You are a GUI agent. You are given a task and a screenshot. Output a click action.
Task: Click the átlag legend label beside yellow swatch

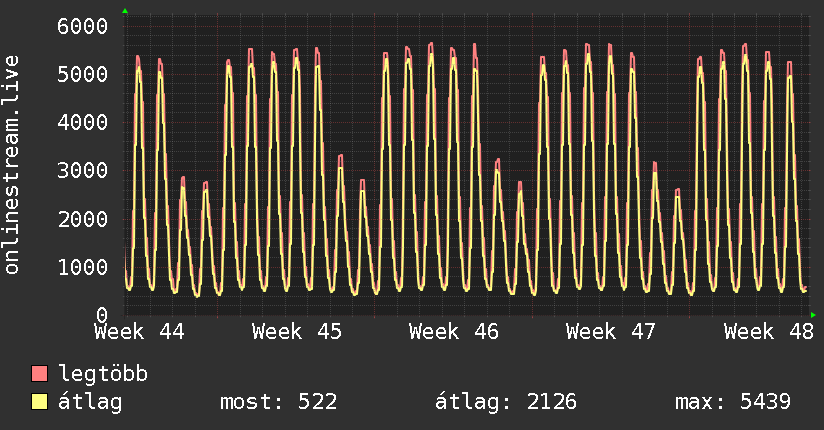point(90,402)
